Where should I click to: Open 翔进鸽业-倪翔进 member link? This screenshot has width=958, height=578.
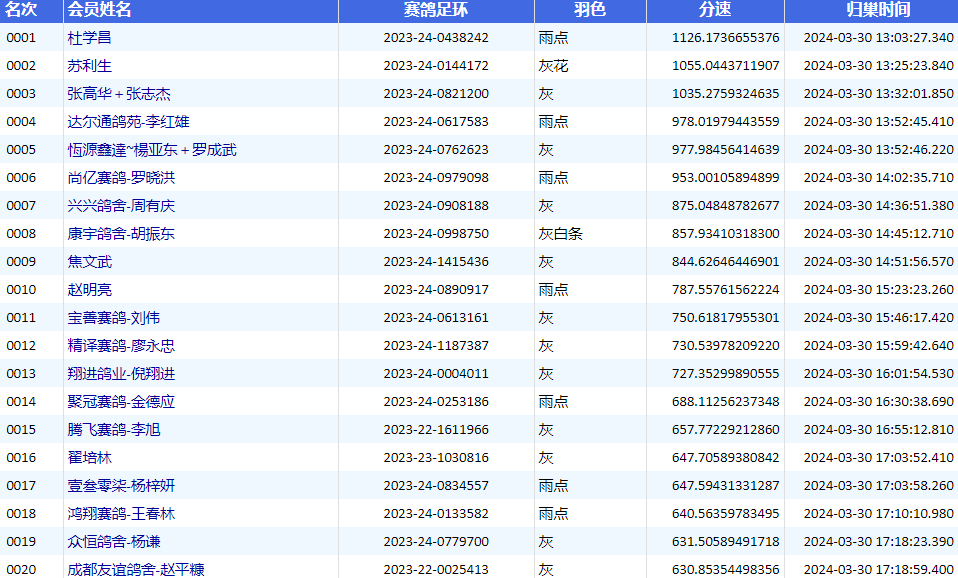point(121,374)
